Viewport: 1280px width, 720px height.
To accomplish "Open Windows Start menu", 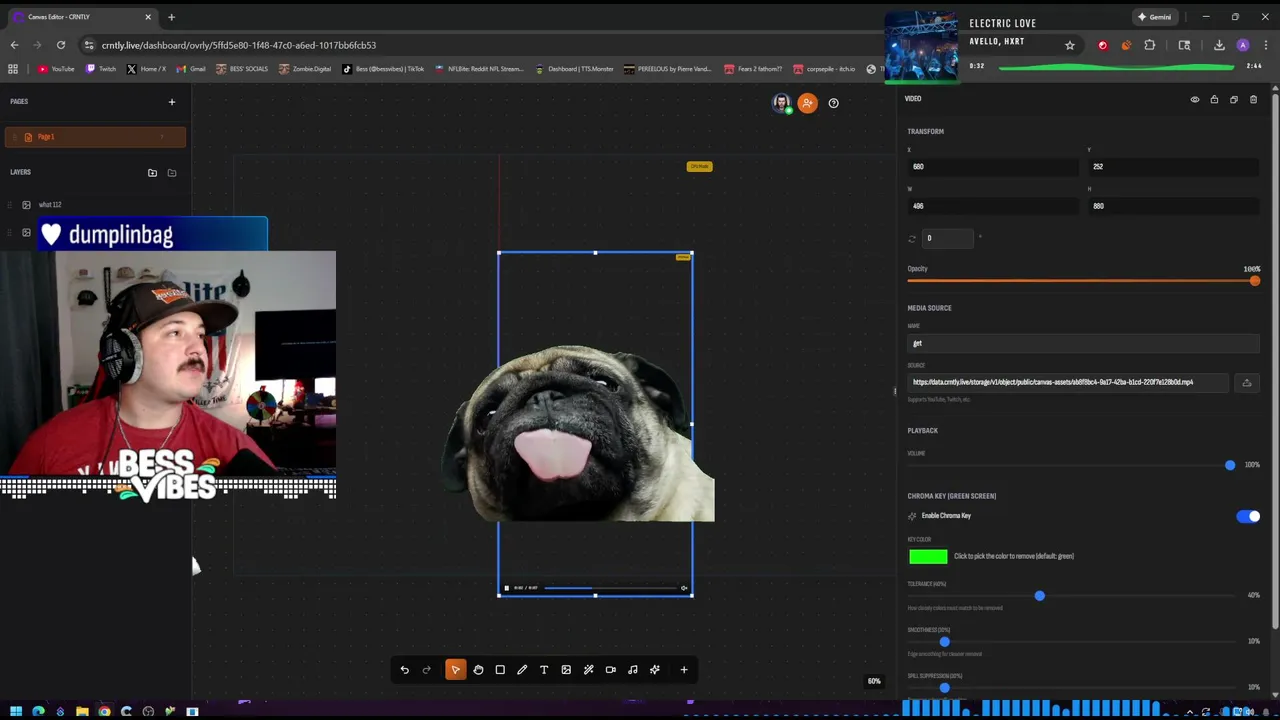I will (x=16, y=712).
